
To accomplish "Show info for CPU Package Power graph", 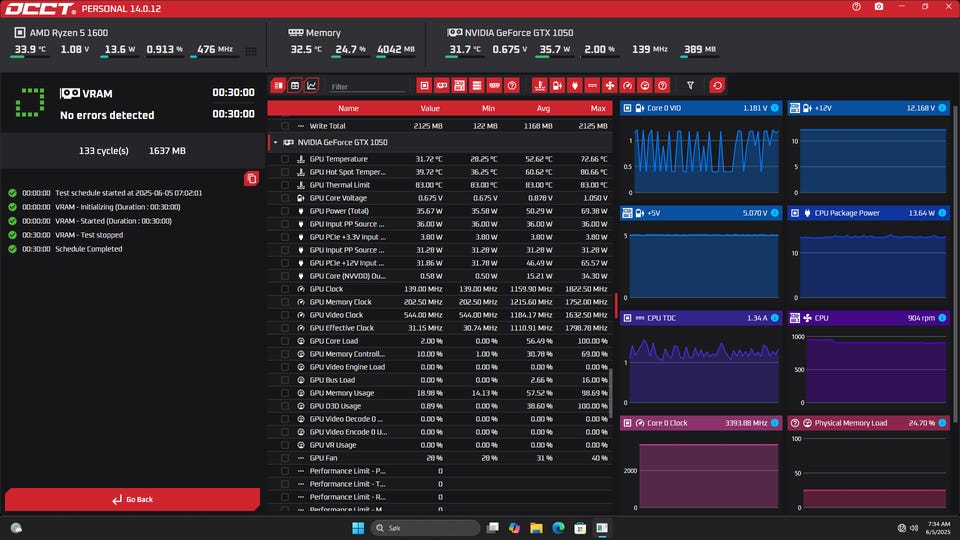I will (x=942, y=213).
